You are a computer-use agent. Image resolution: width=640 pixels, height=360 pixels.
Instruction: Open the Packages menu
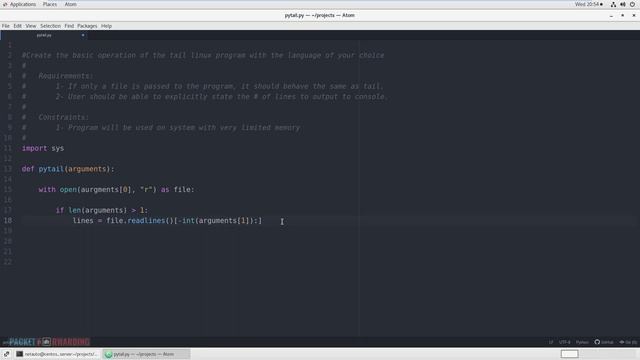tap(87, 26)
